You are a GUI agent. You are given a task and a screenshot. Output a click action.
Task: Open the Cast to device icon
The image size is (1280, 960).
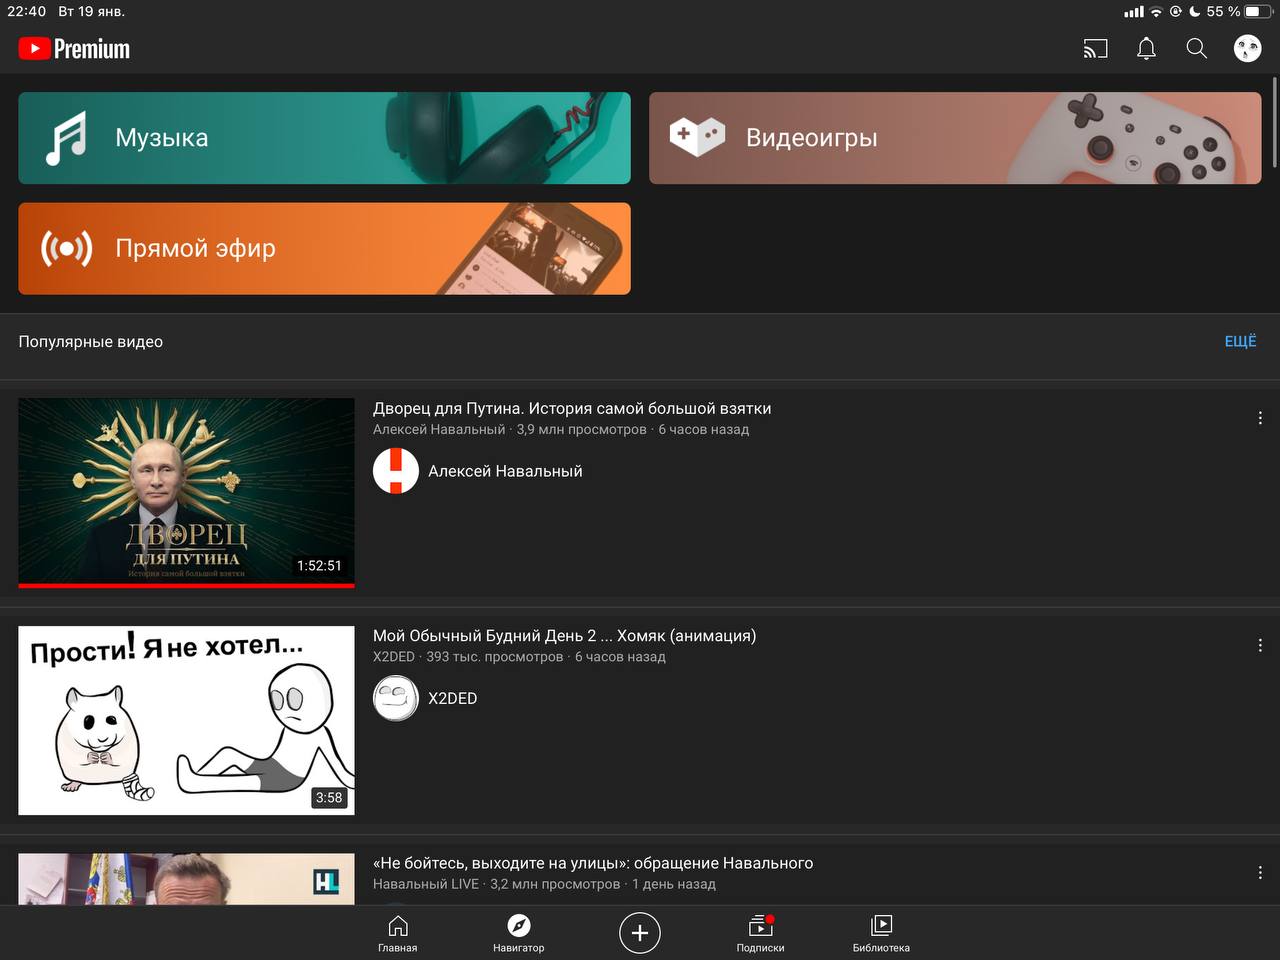1095,48
